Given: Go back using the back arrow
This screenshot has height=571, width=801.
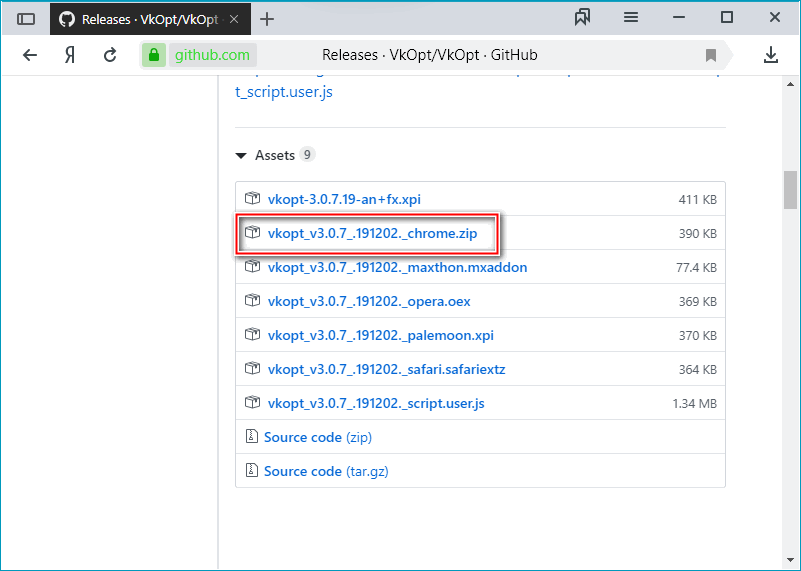Looking at the screenshot, I should (29, 55).
